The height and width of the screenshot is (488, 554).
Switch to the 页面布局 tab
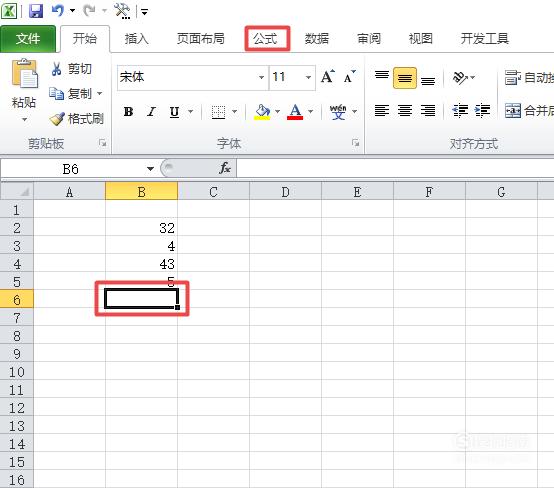(x=200, y=39)
